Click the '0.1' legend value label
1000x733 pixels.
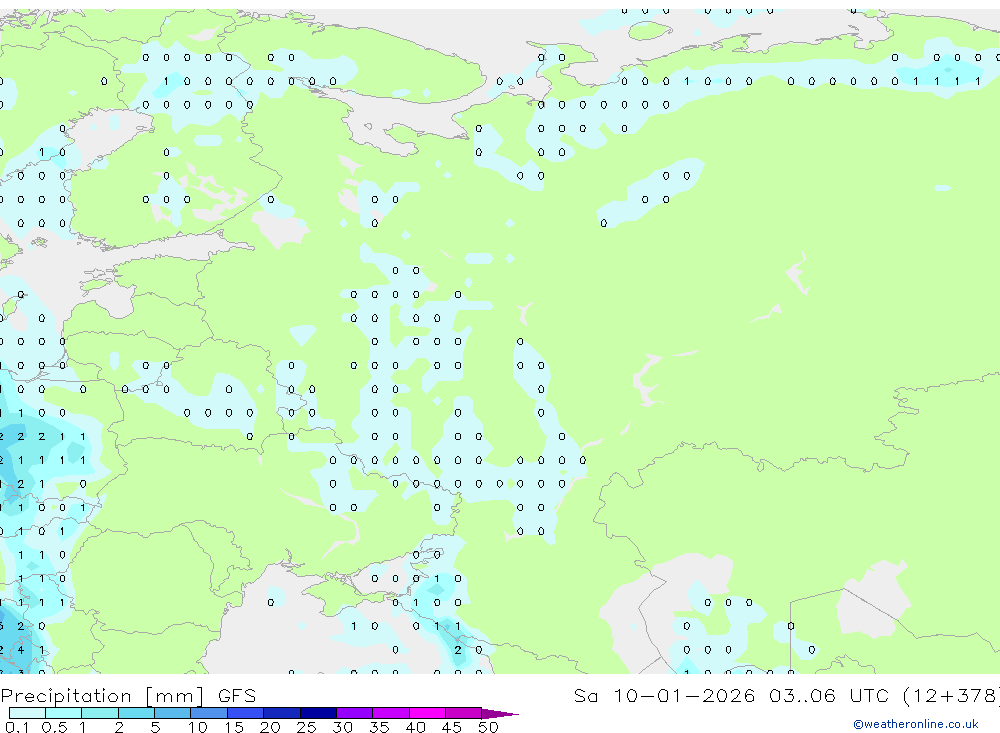pos(17,727)
